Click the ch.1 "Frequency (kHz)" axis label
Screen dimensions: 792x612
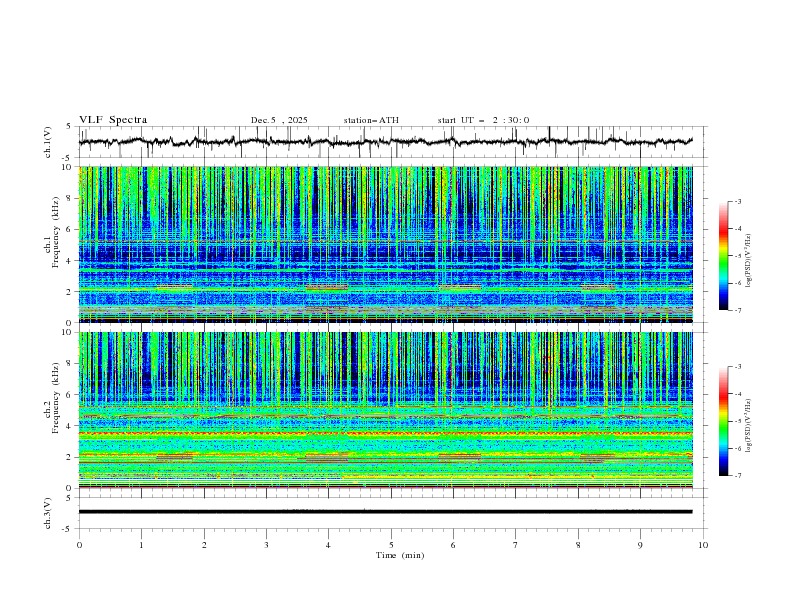(55, 232)
